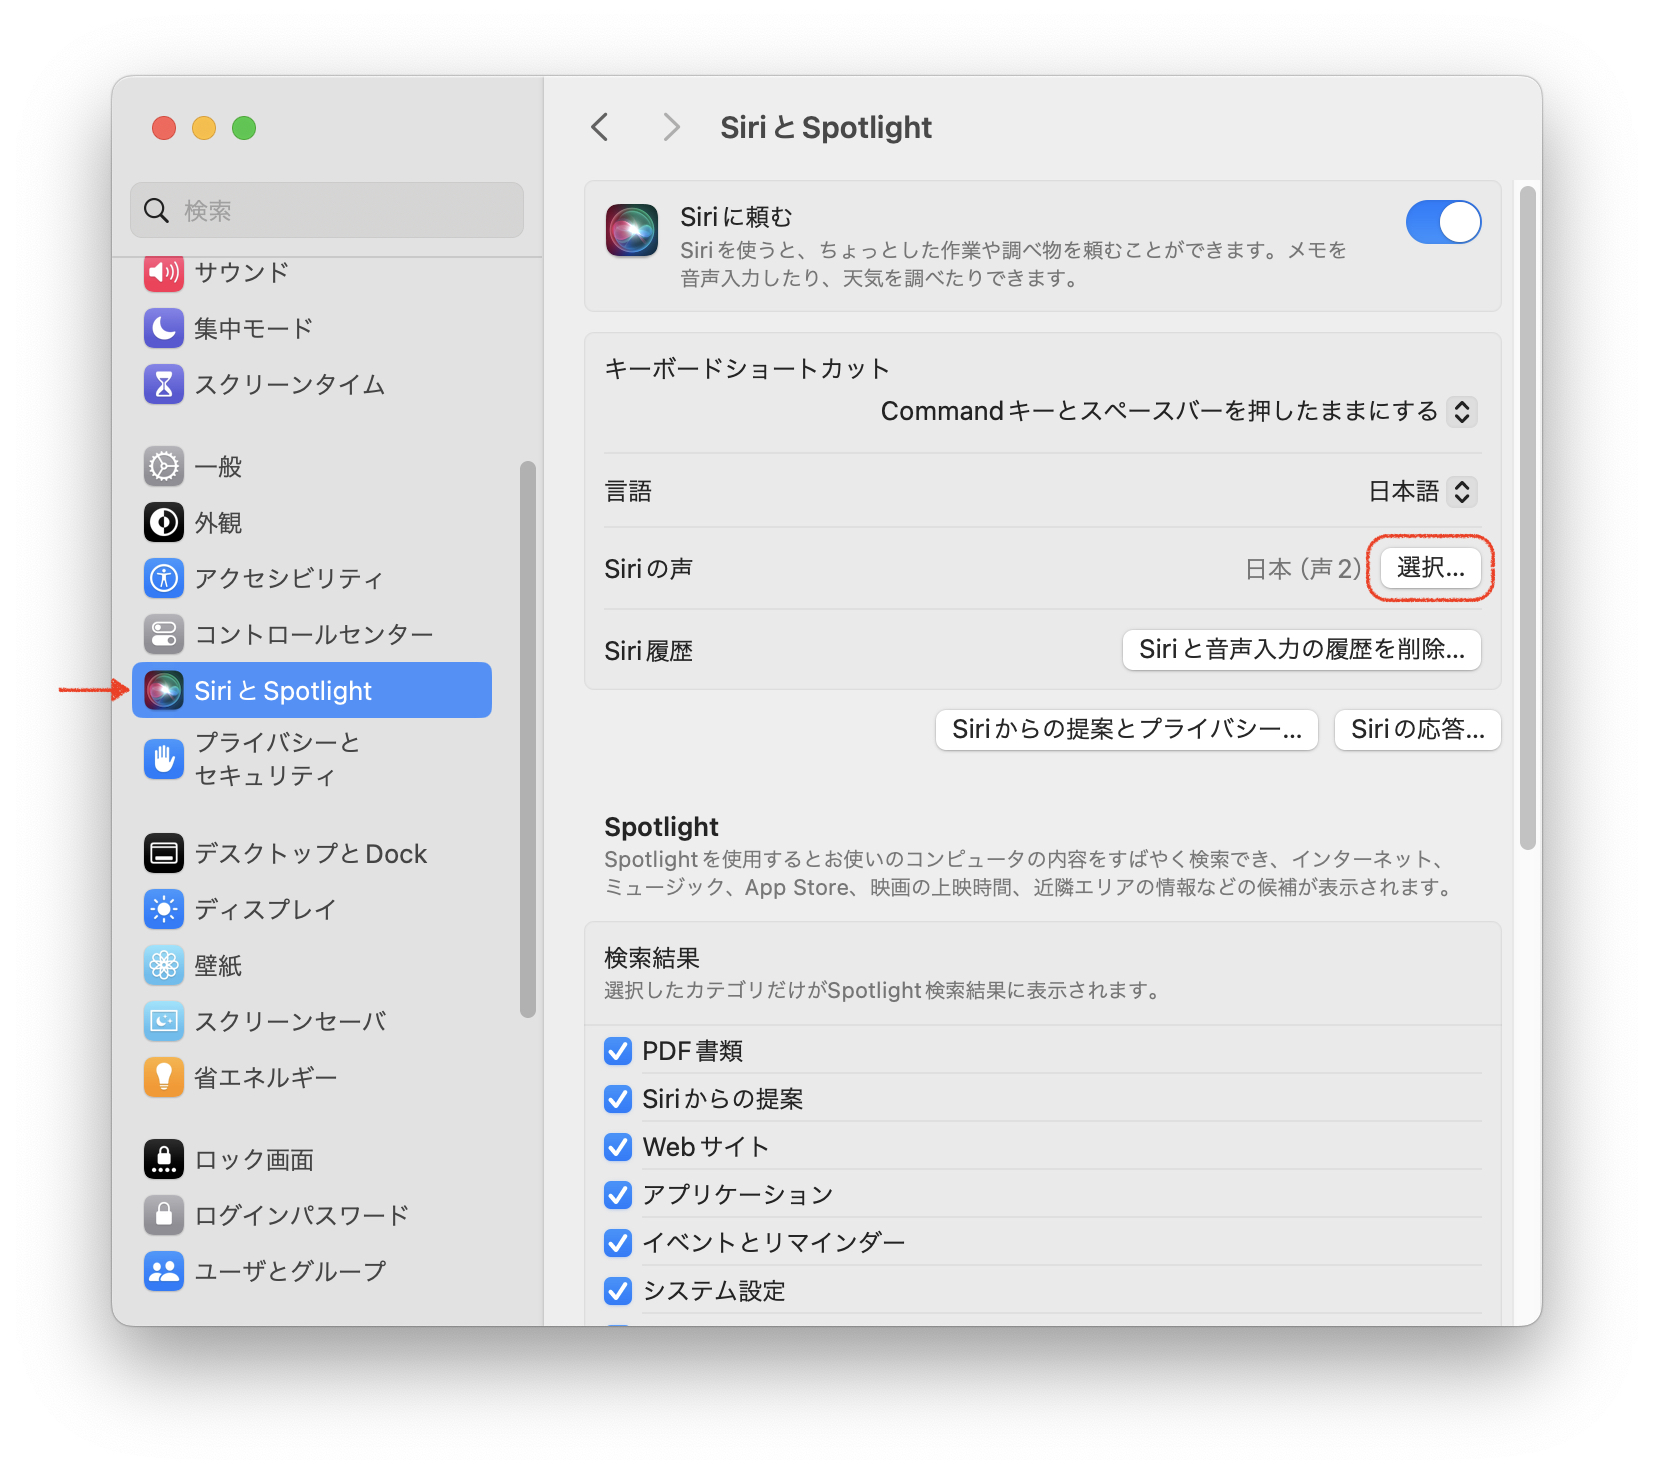The width and height of the screenshot is (1654, 1474).
Task: Open コントロールセンター icon
Action: (164, 634)
